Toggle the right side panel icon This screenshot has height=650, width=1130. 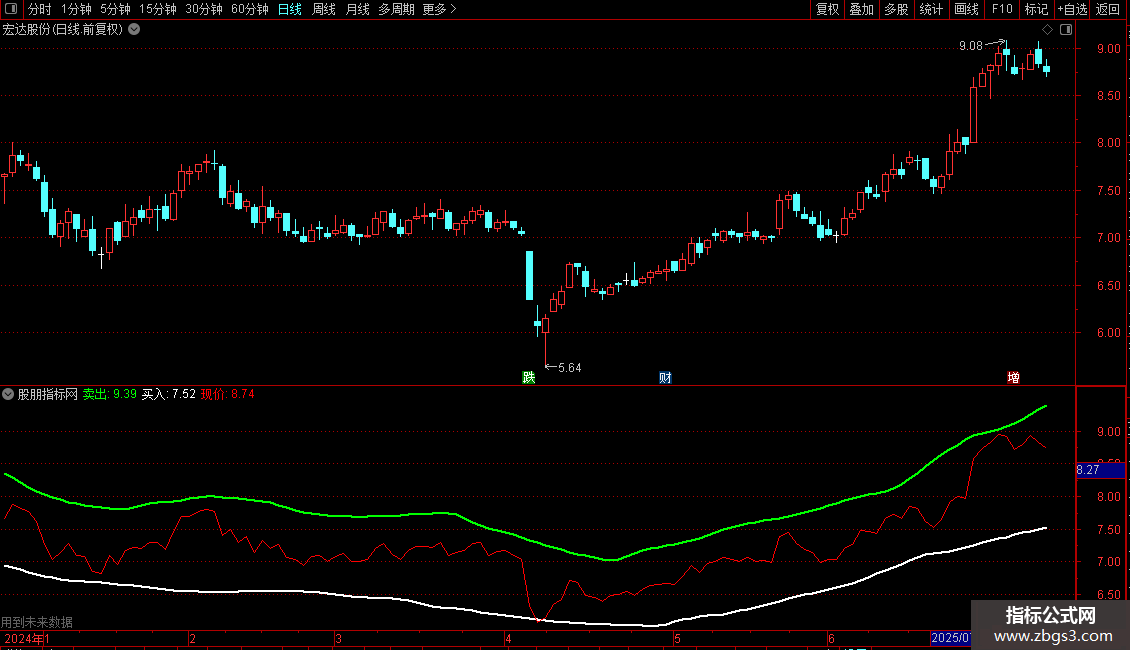click(x=1066, y=30)
